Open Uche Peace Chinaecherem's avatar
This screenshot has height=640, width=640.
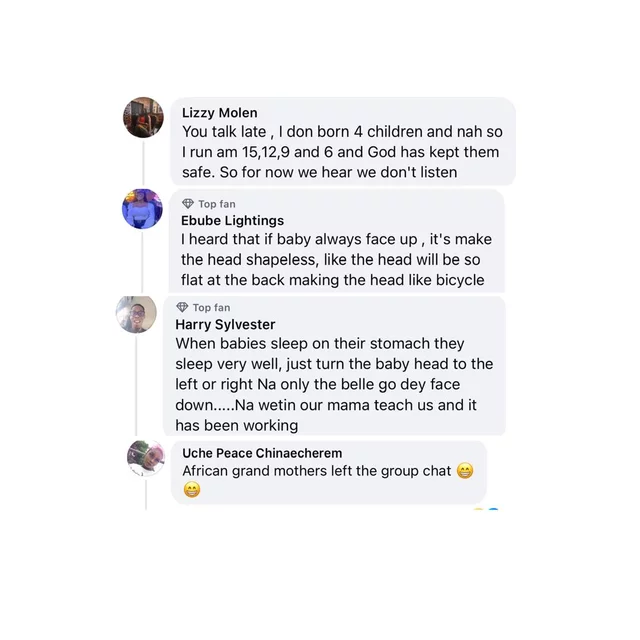(146, 458)
